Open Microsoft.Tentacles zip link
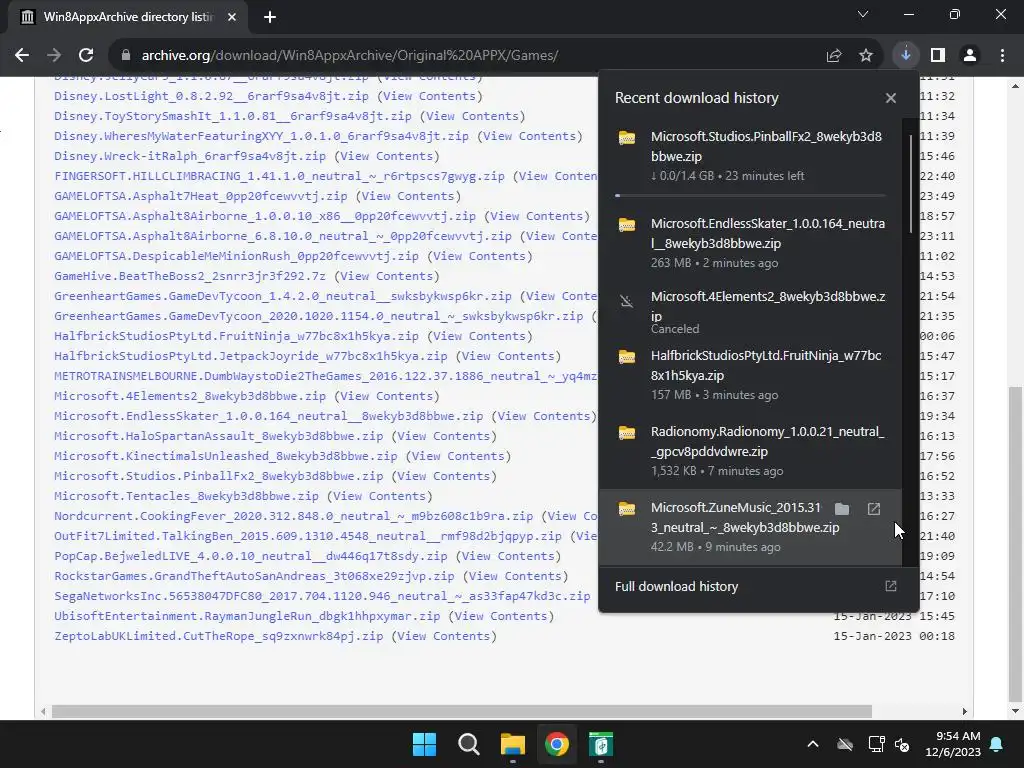1024x768 pixels. pos(187,496)
